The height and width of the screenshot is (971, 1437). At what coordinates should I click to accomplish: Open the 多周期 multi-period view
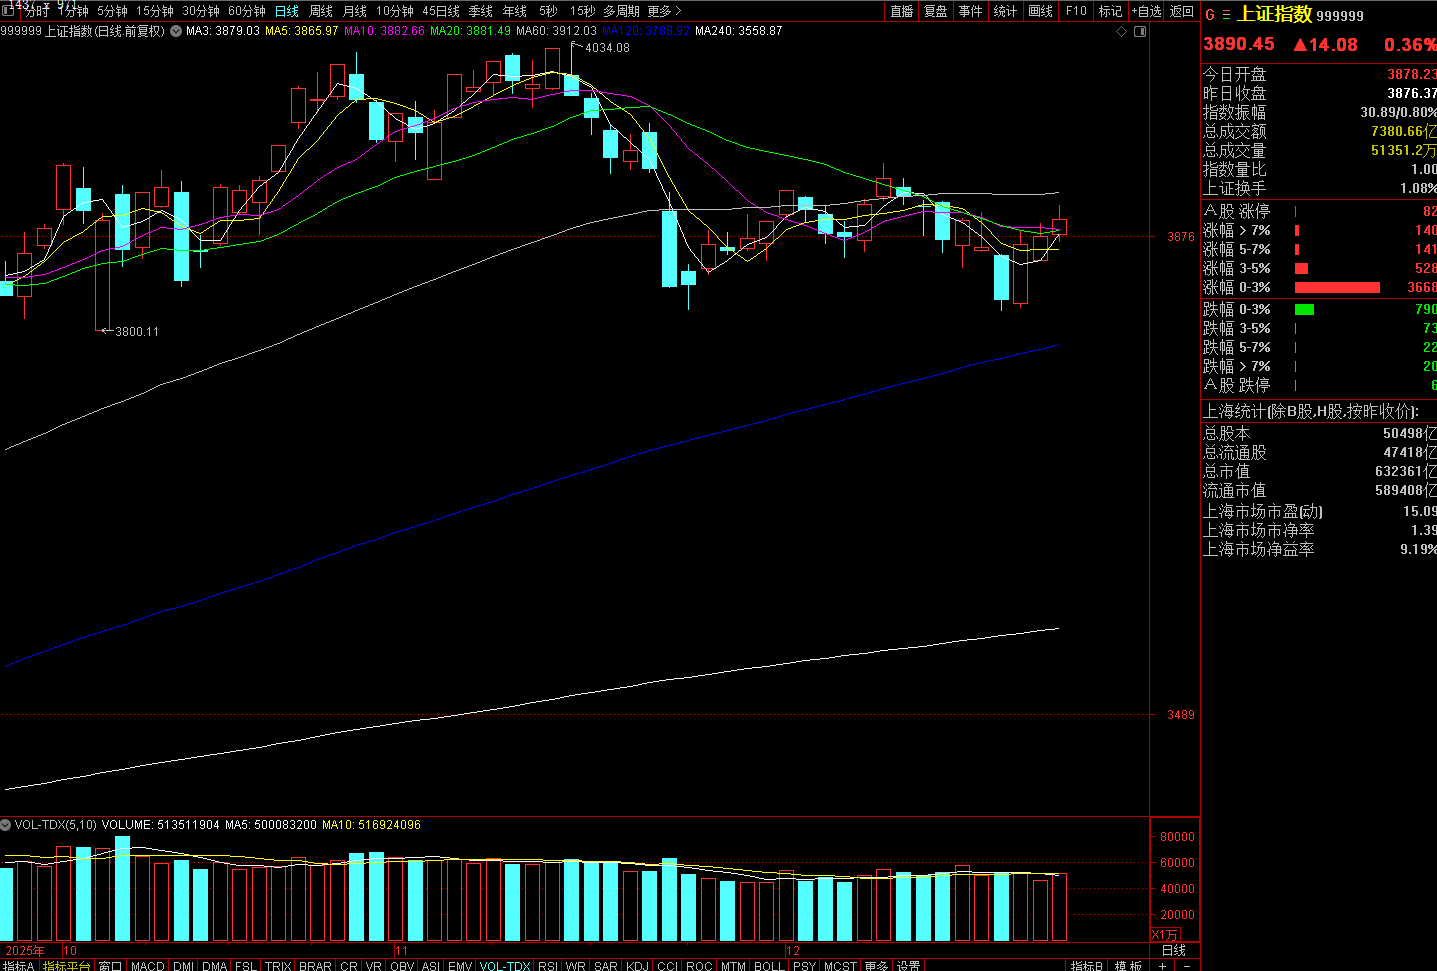(x=621, y=11)
